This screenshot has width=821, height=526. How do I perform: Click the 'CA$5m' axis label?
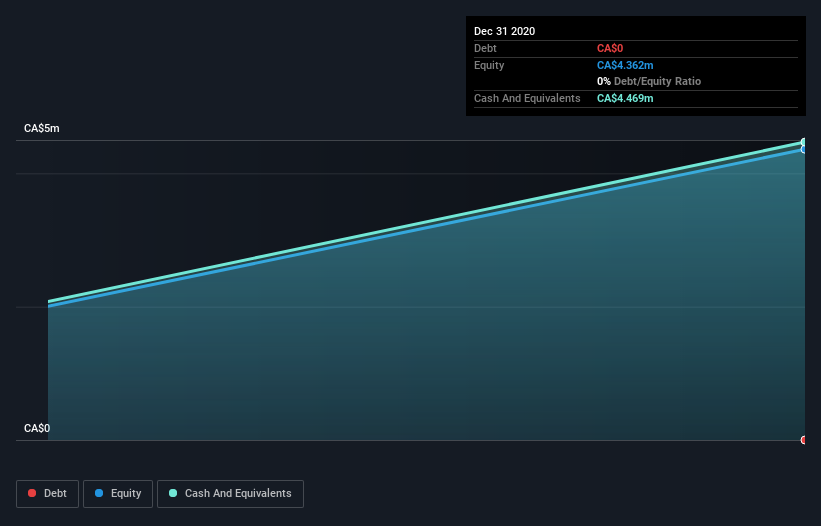click(42, 129)
